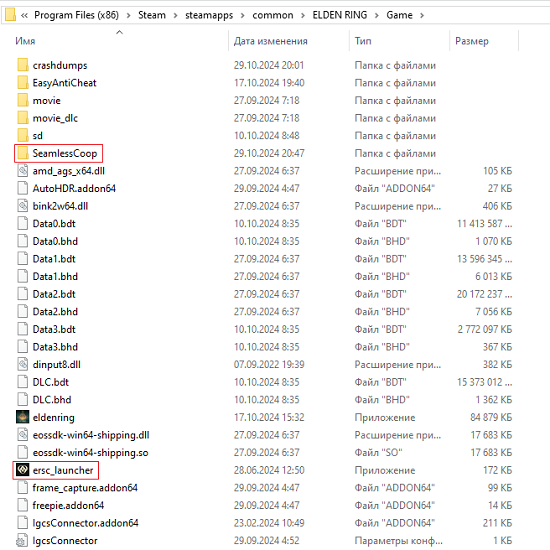
Task: Navigate to steamapps in the breadcrumb
Action: [x=209, y=15]
